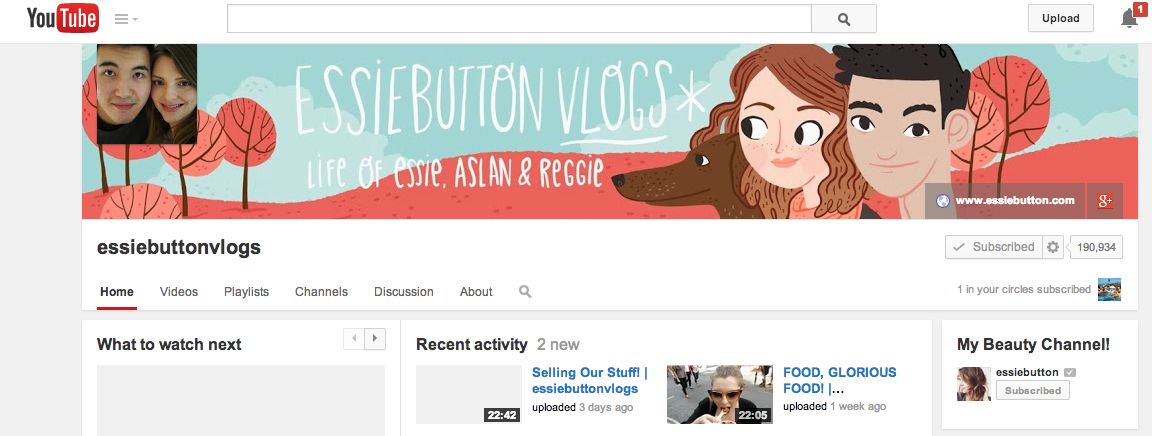Toggle the Subscribed button for essiebuttonvlogs
Image resolution: width=1152 pixels, height=436 pixels.
(994, 247)
